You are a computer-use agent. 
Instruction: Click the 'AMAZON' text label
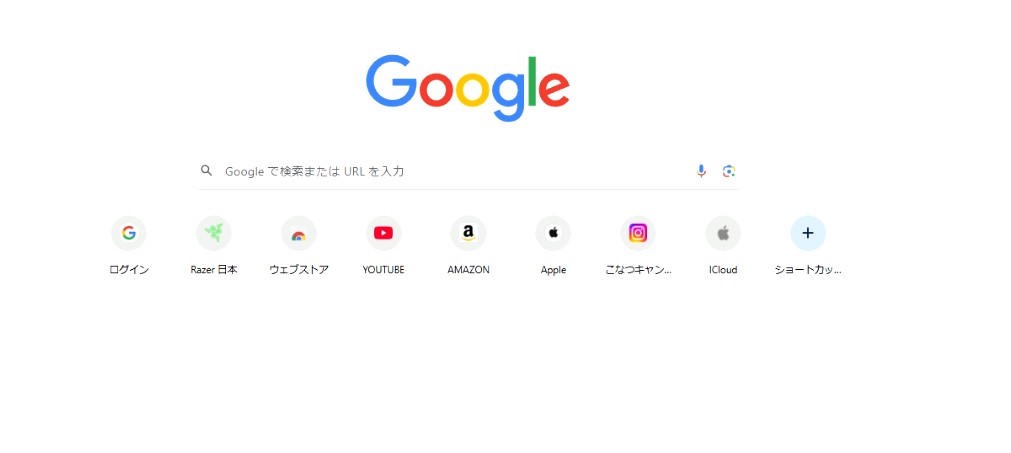[x=469, y=270]
